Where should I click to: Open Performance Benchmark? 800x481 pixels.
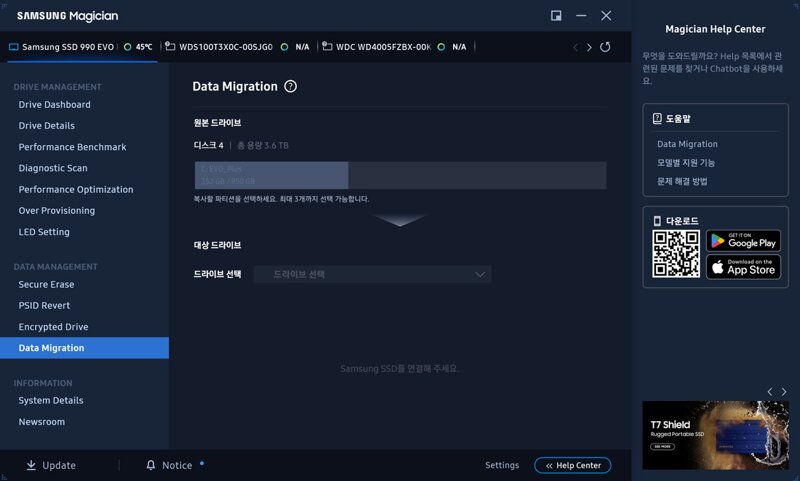pos(72,147)
